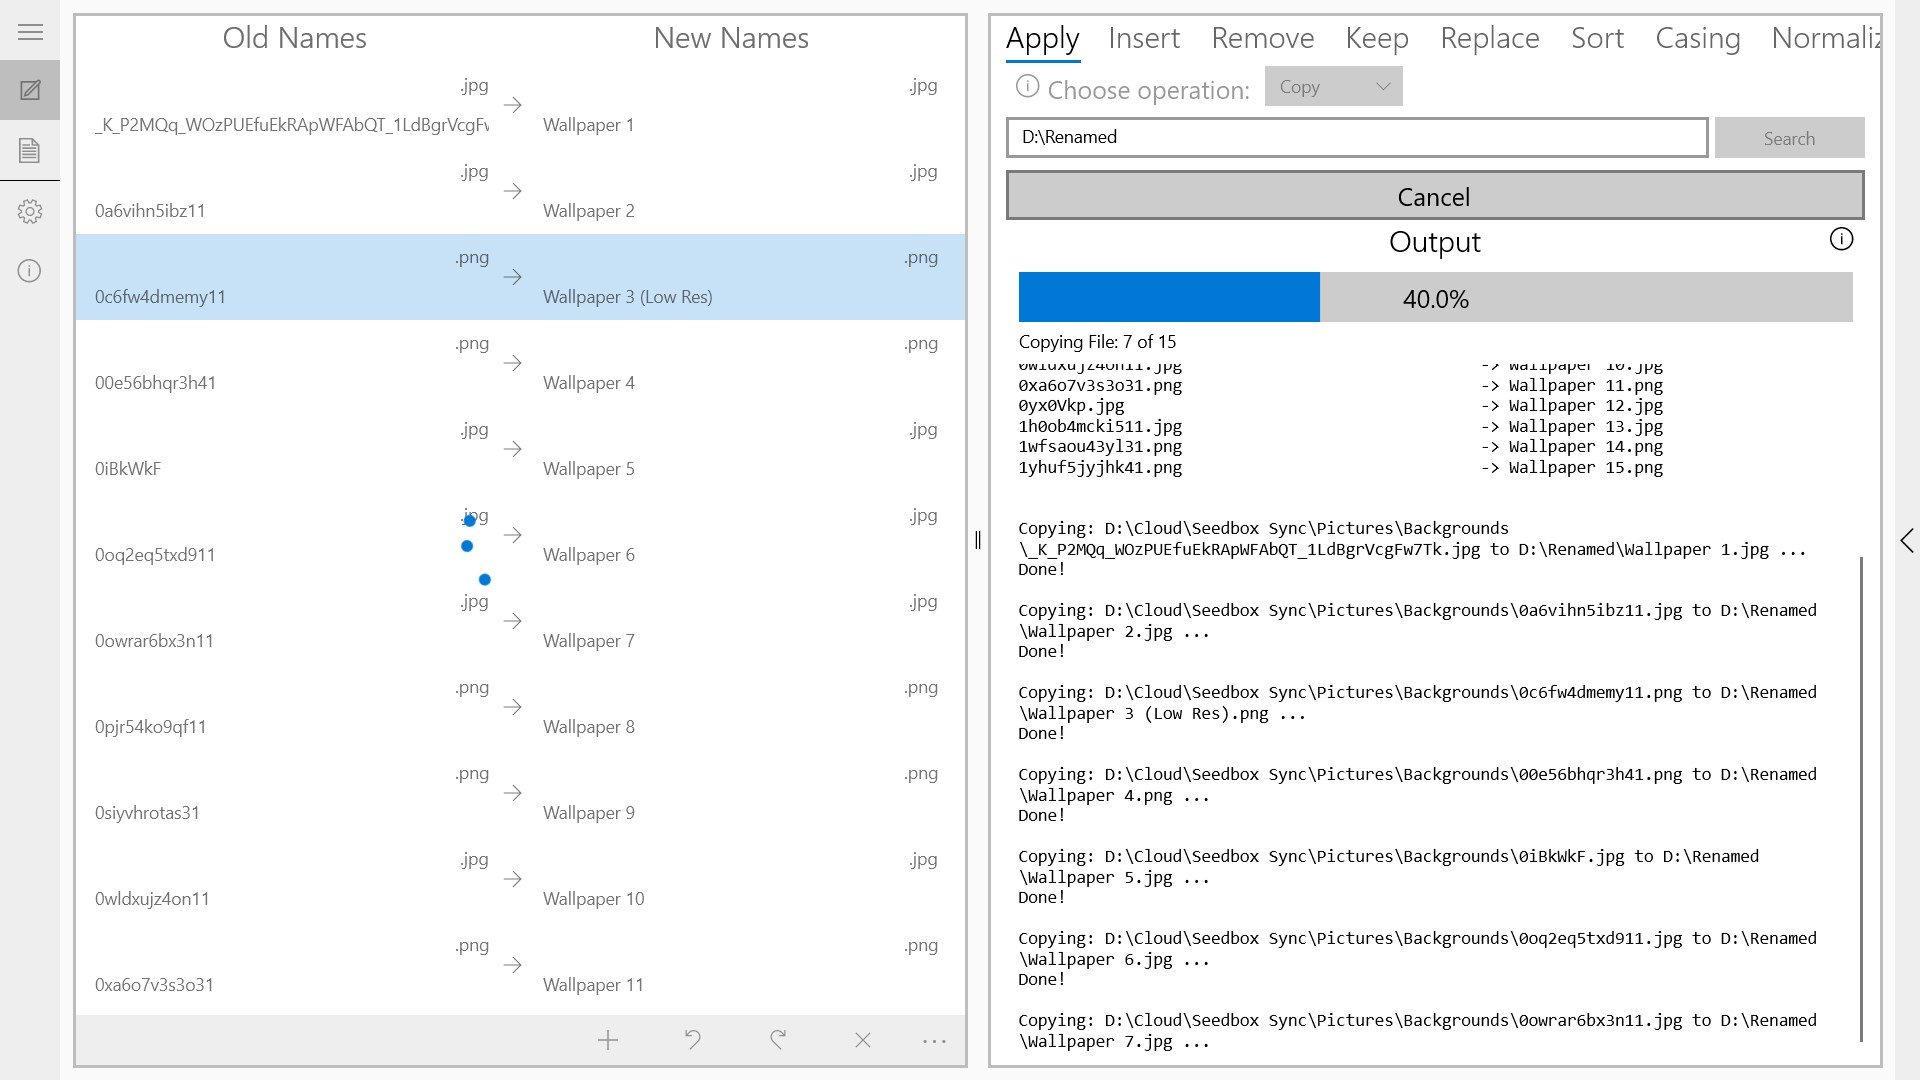Add files with the plus icon
1920x1080 pixels.
608,1041
